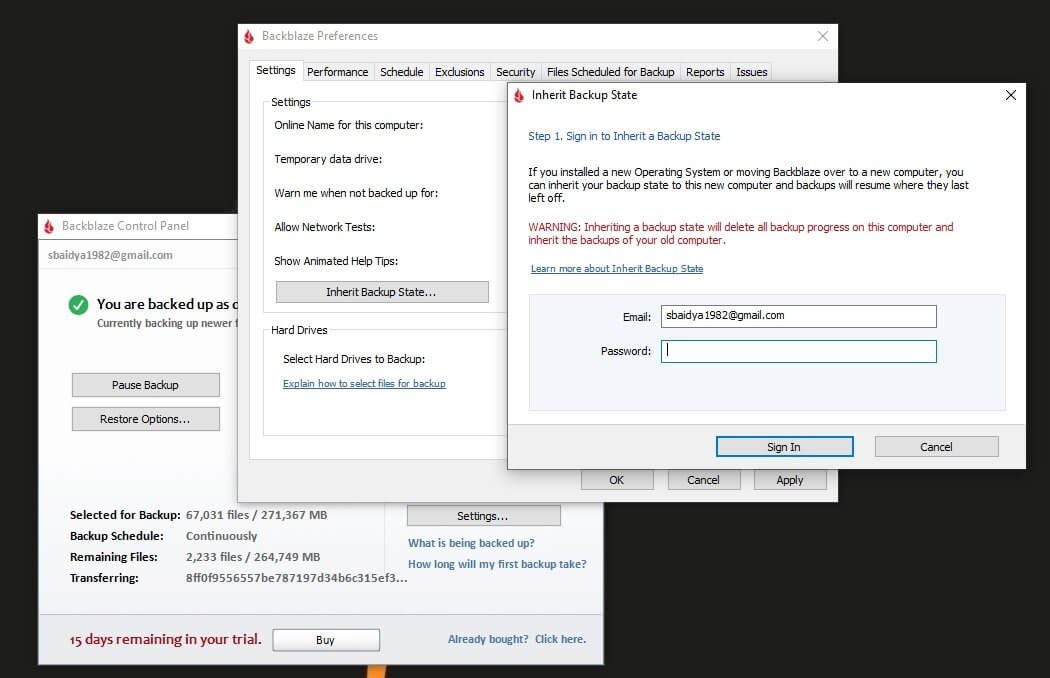Image resolution: width=1050 pixels, height=678 pixels.
Task: Click the Backblaze Control Panel flame icon
Action: 49,226
